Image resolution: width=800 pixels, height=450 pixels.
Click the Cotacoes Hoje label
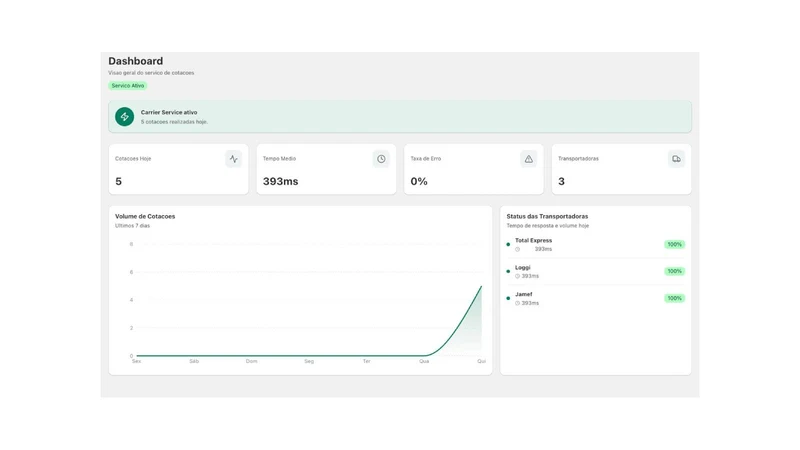(x=133, y=159)
